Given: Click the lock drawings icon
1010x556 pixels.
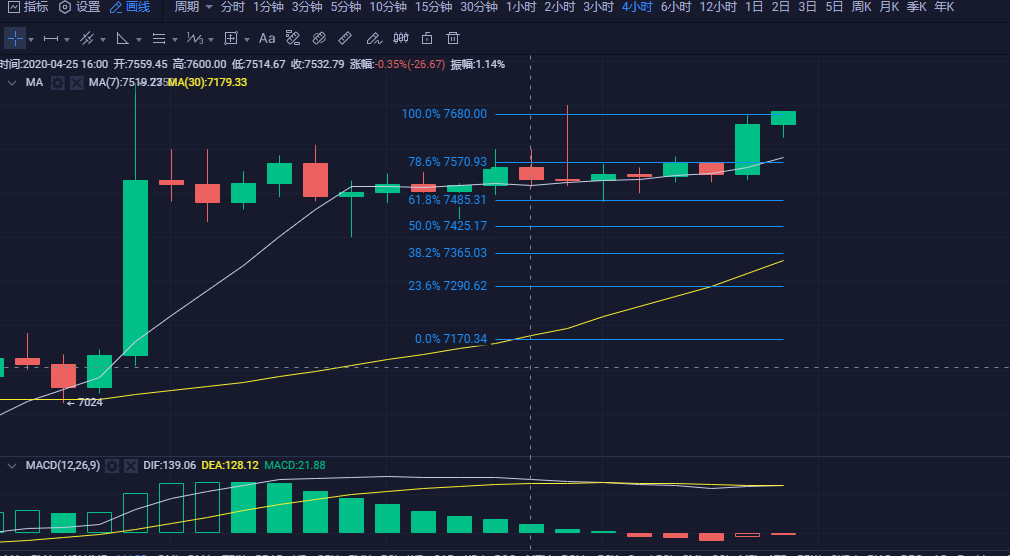Looking at the screenshot, I should [426, 39].
